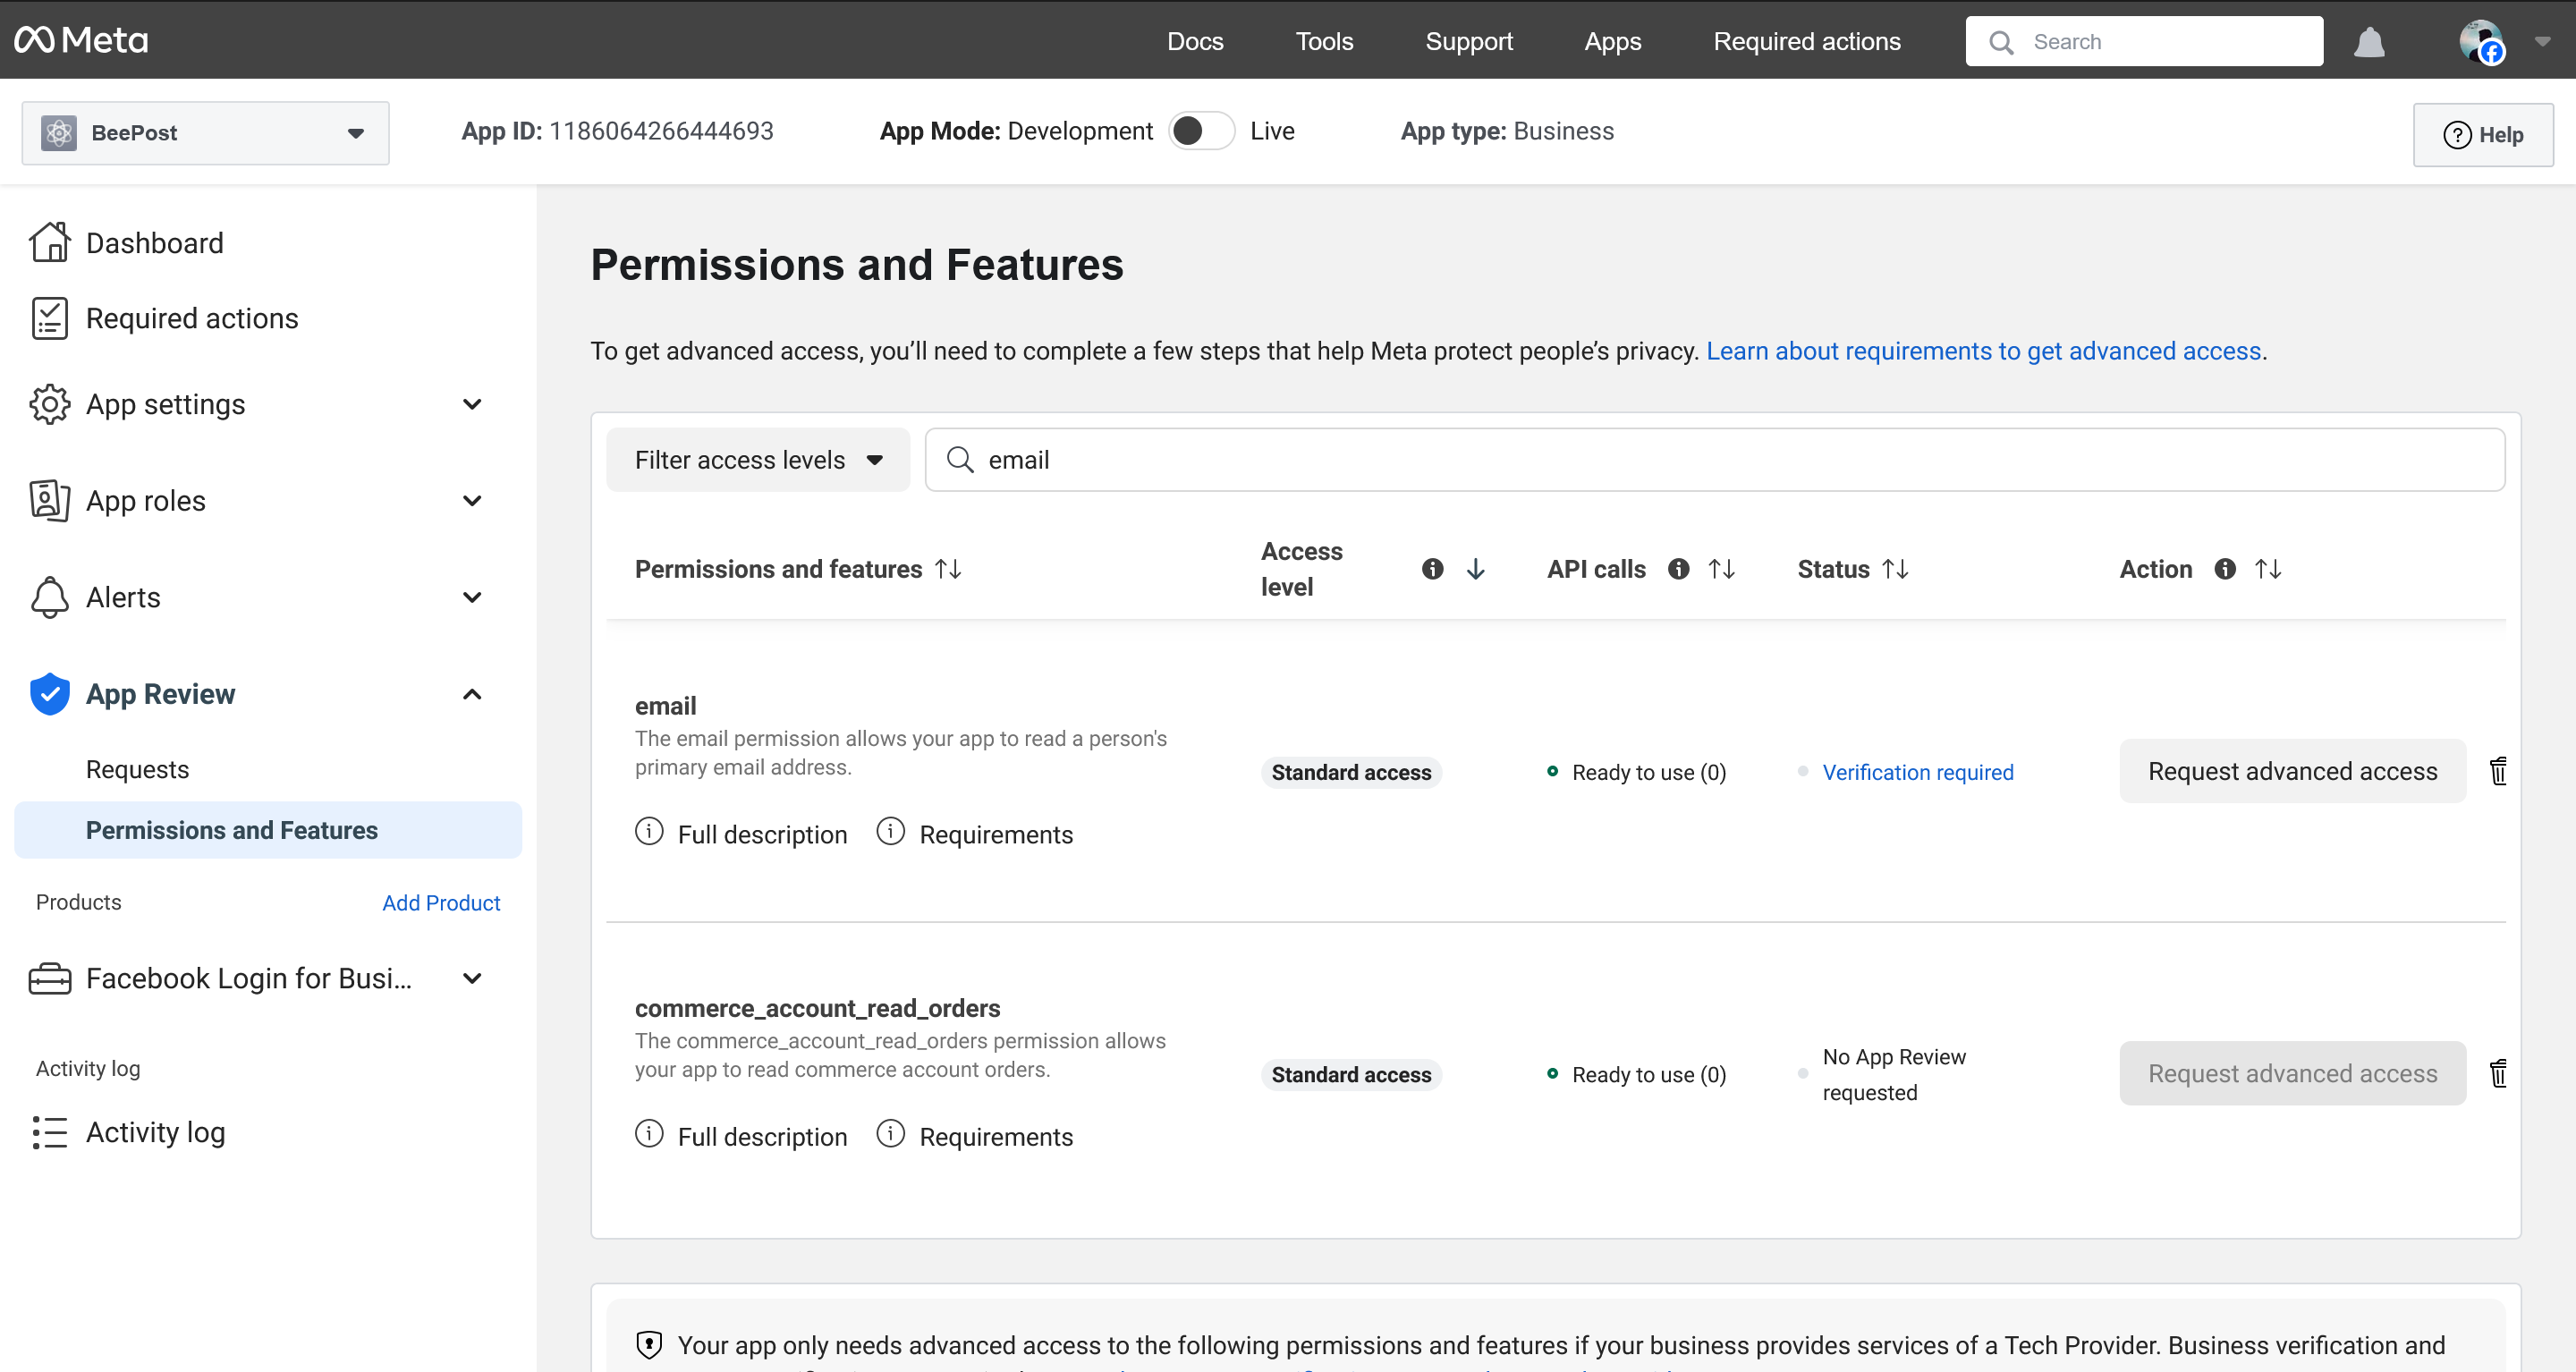Select Permissions and Features sidebar item

point(268,830)
